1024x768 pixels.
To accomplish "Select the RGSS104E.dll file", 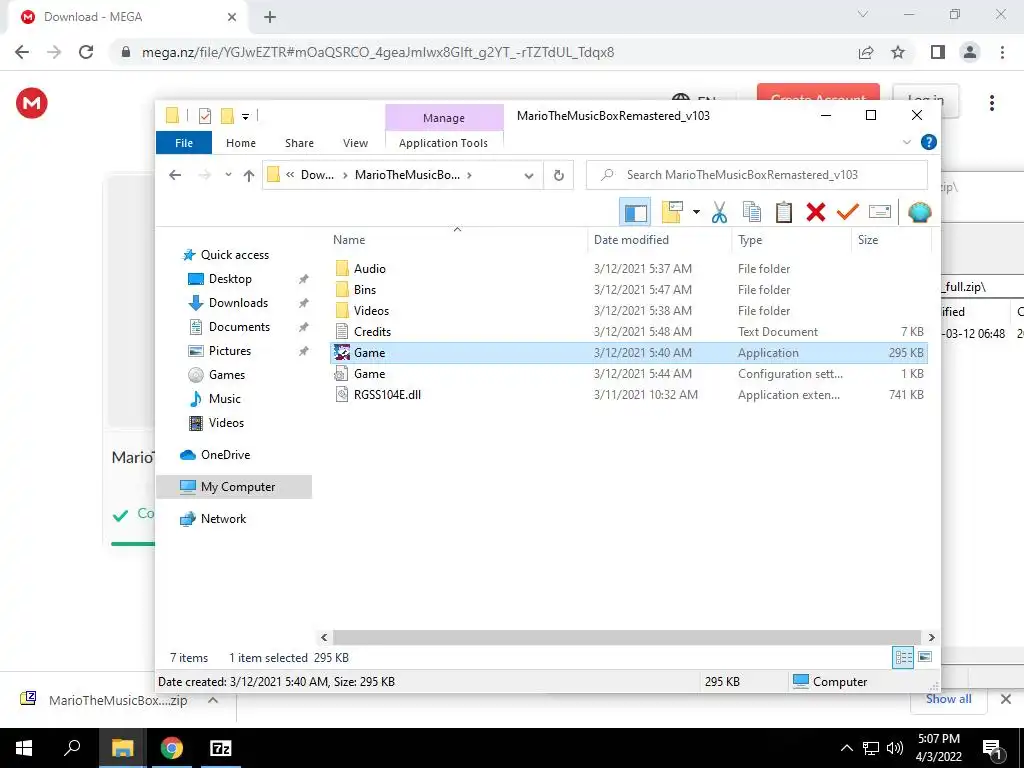I will (628, 394).
